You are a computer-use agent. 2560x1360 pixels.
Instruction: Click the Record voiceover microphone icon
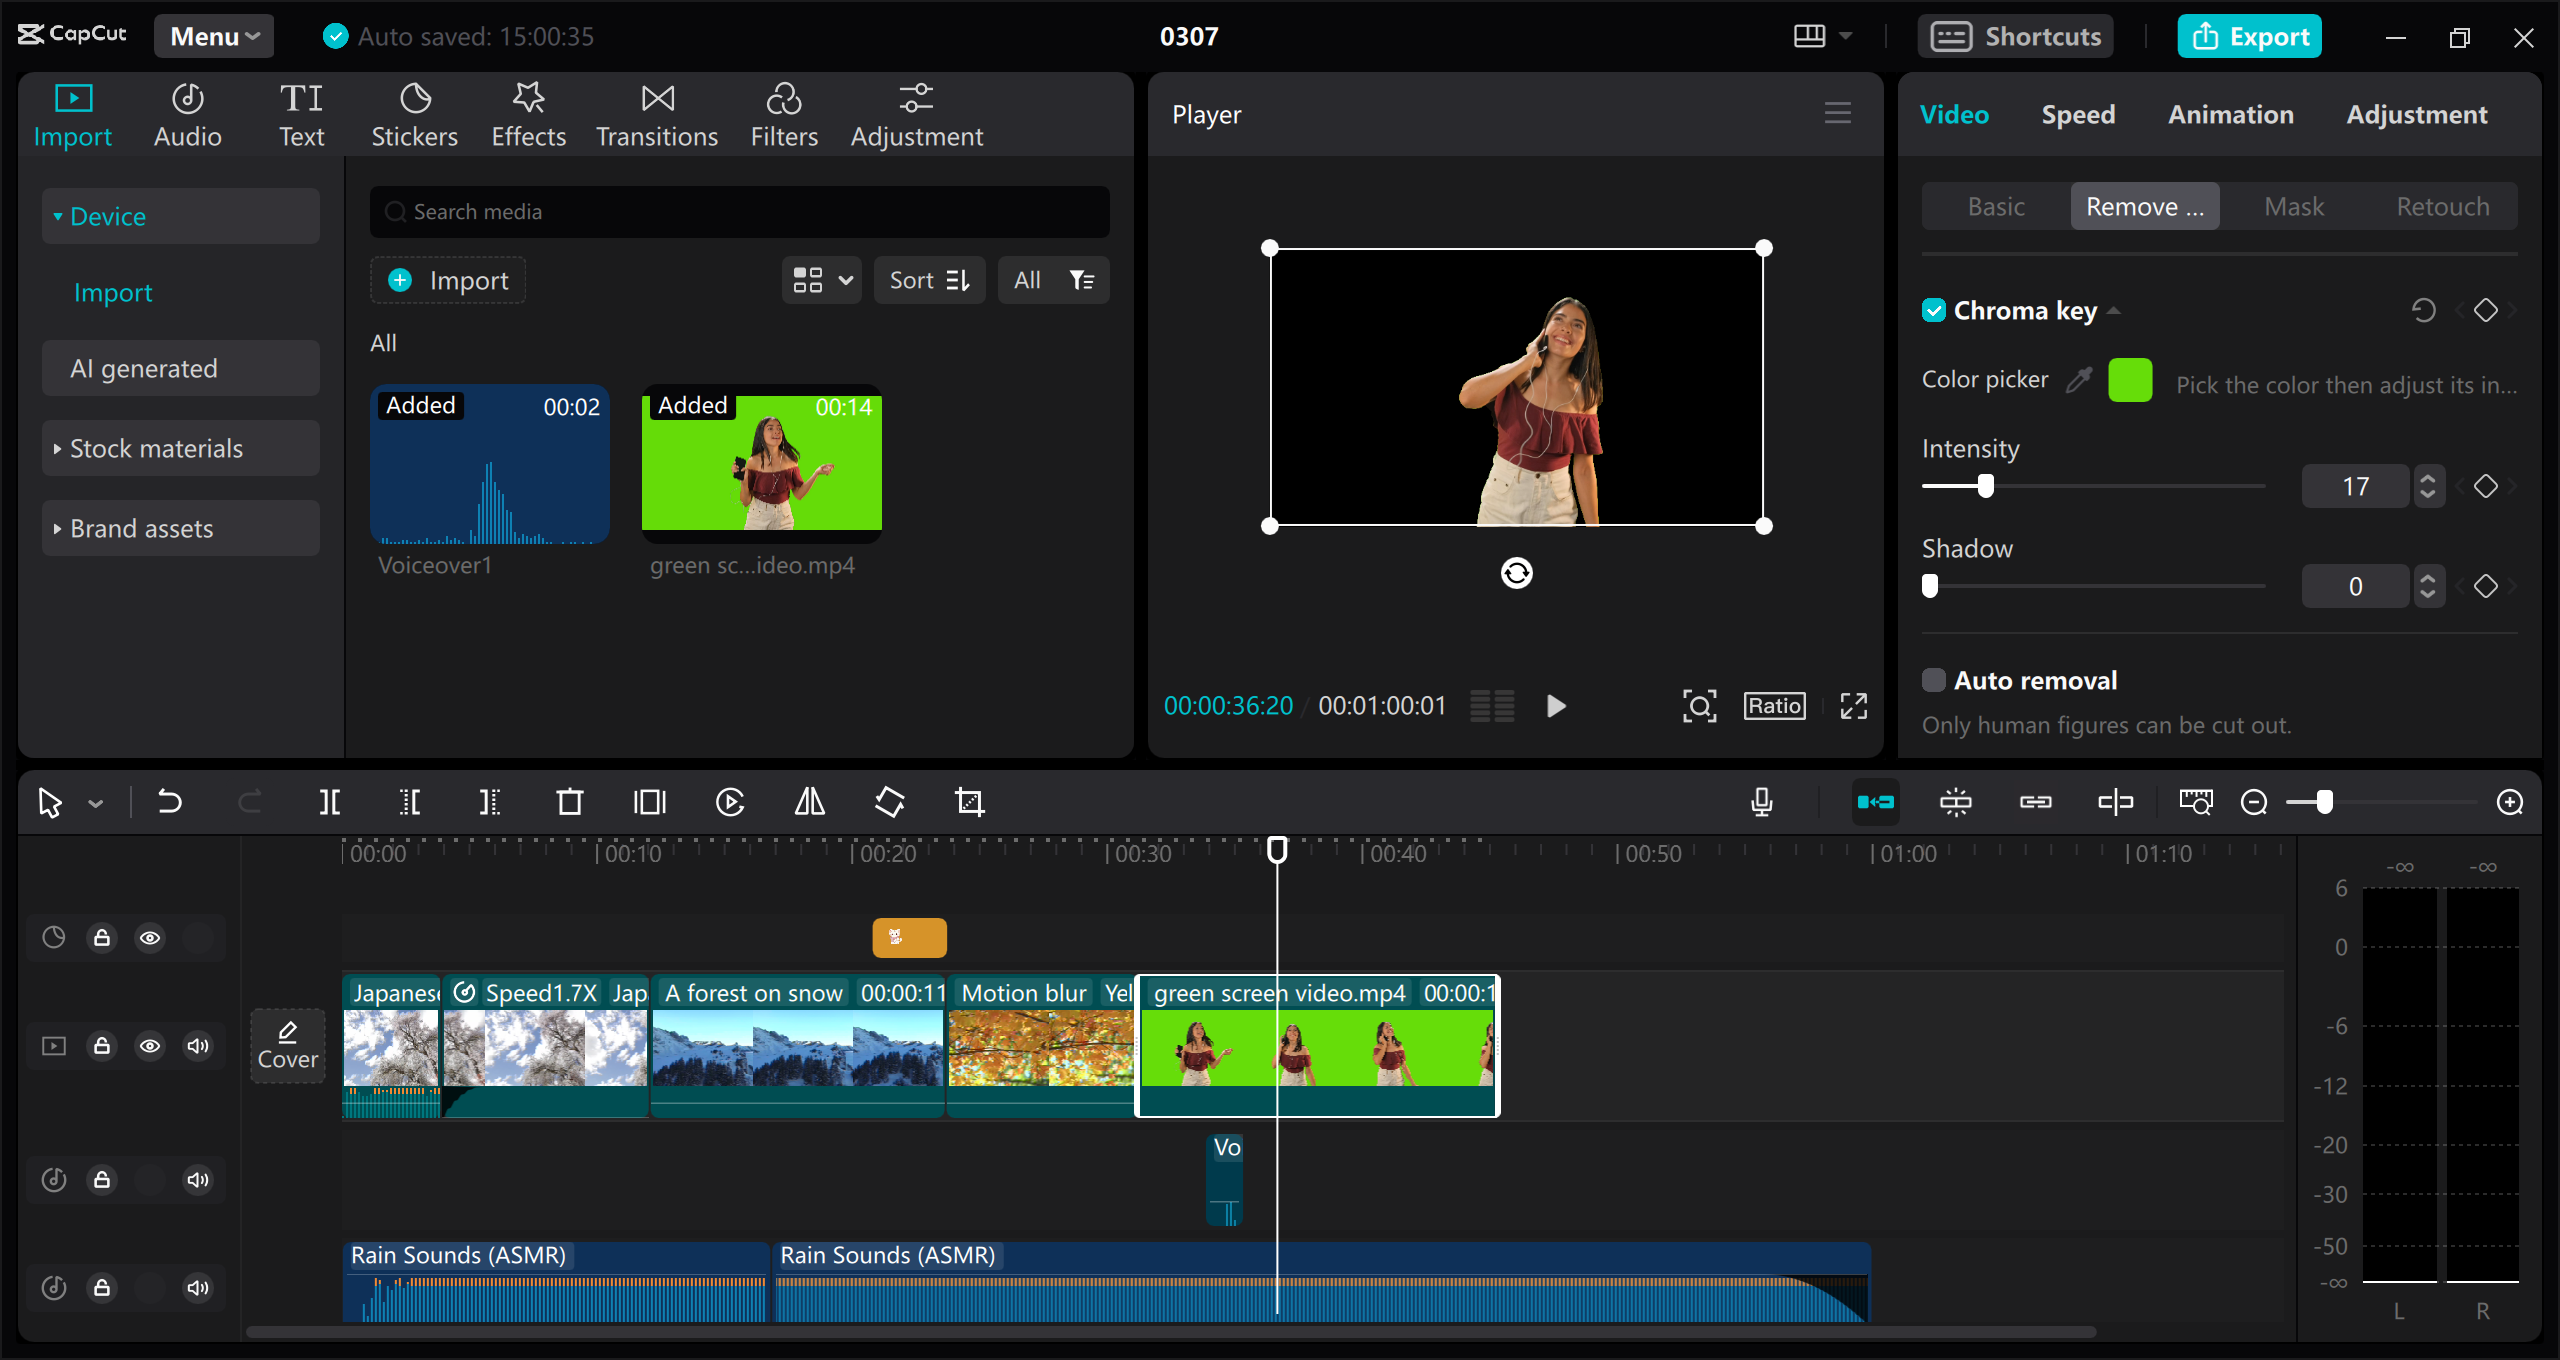point(1762,801)
